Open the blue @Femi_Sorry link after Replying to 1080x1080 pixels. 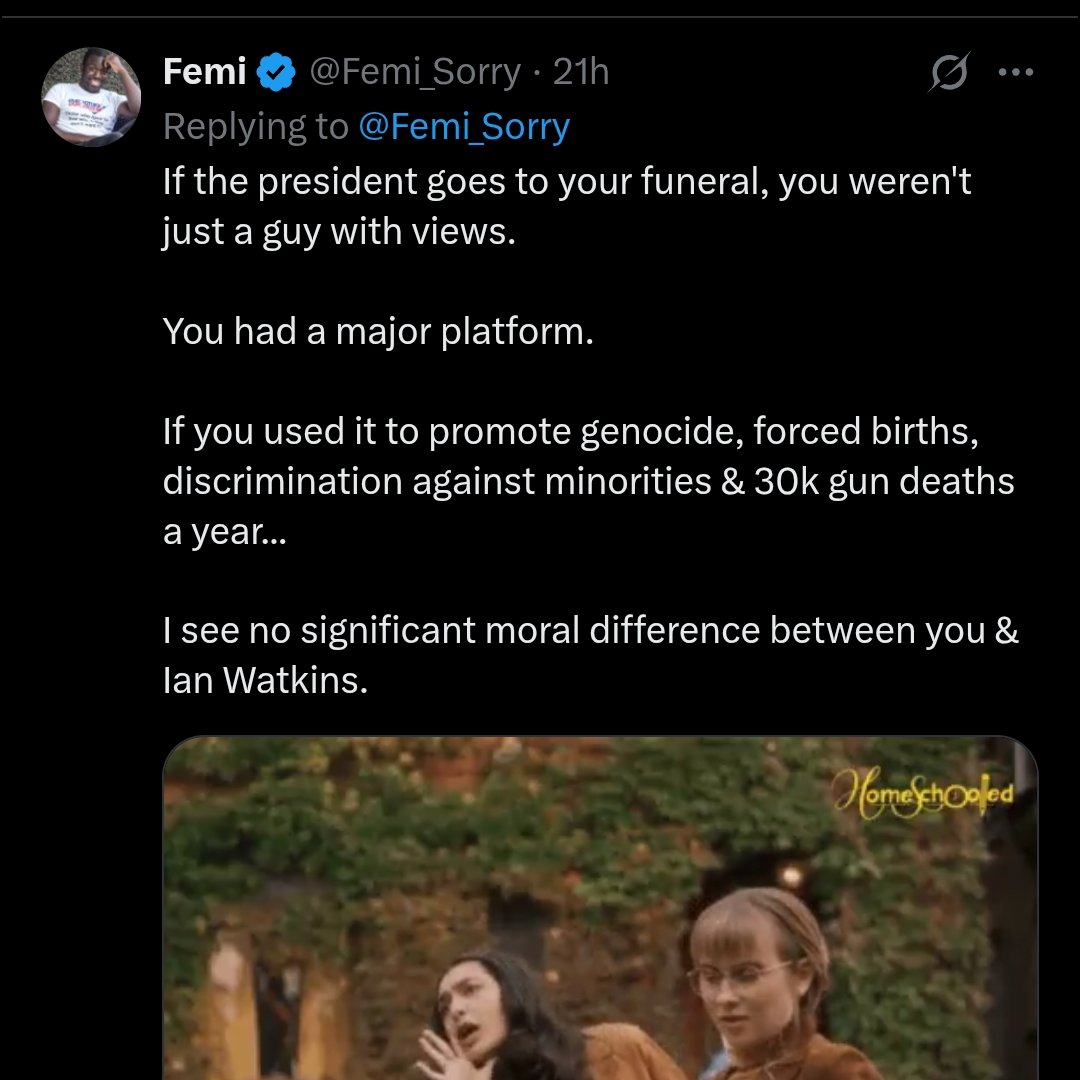[463, 127]
